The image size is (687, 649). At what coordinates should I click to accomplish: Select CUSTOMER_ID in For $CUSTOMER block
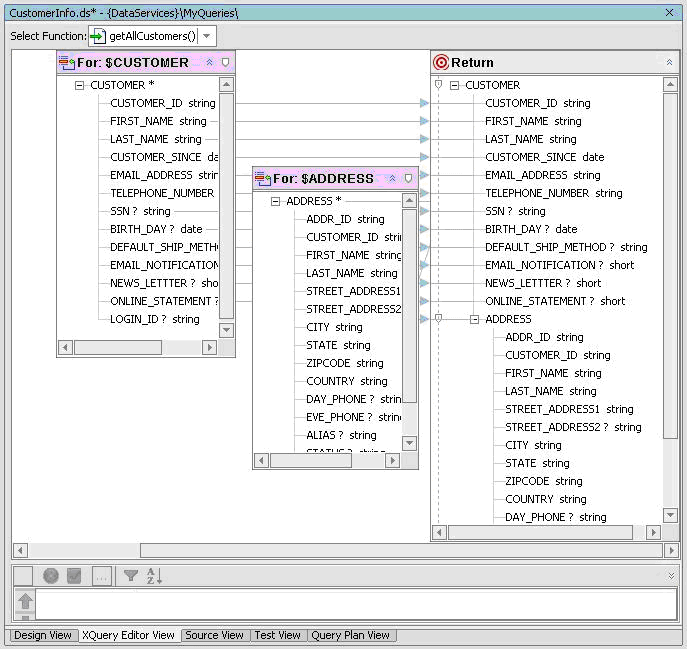163,103
